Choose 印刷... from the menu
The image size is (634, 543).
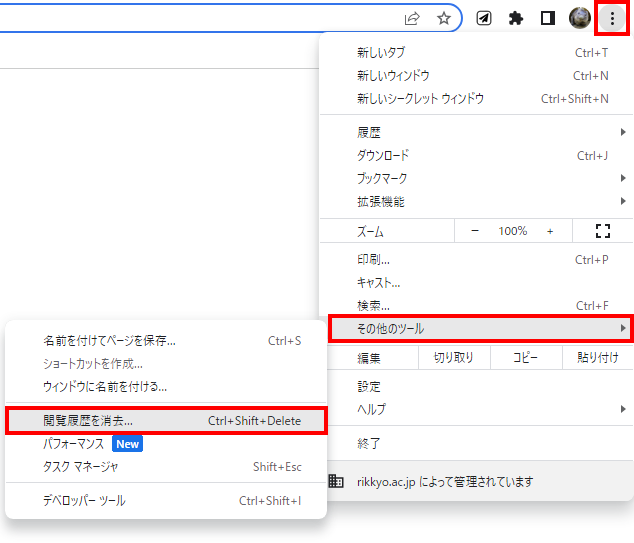click(477, 260)
